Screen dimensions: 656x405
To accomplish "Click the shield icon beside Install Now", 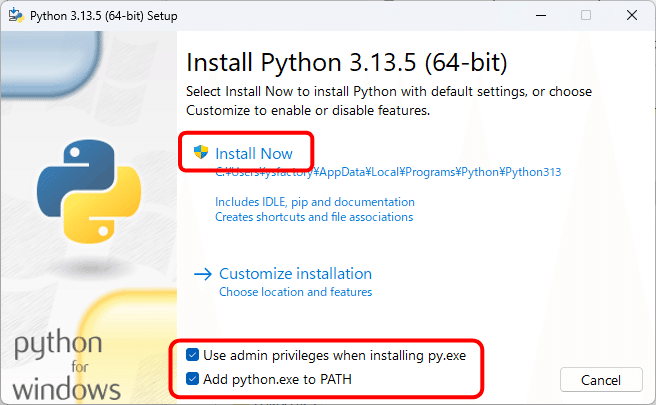I will click(201, 153).
